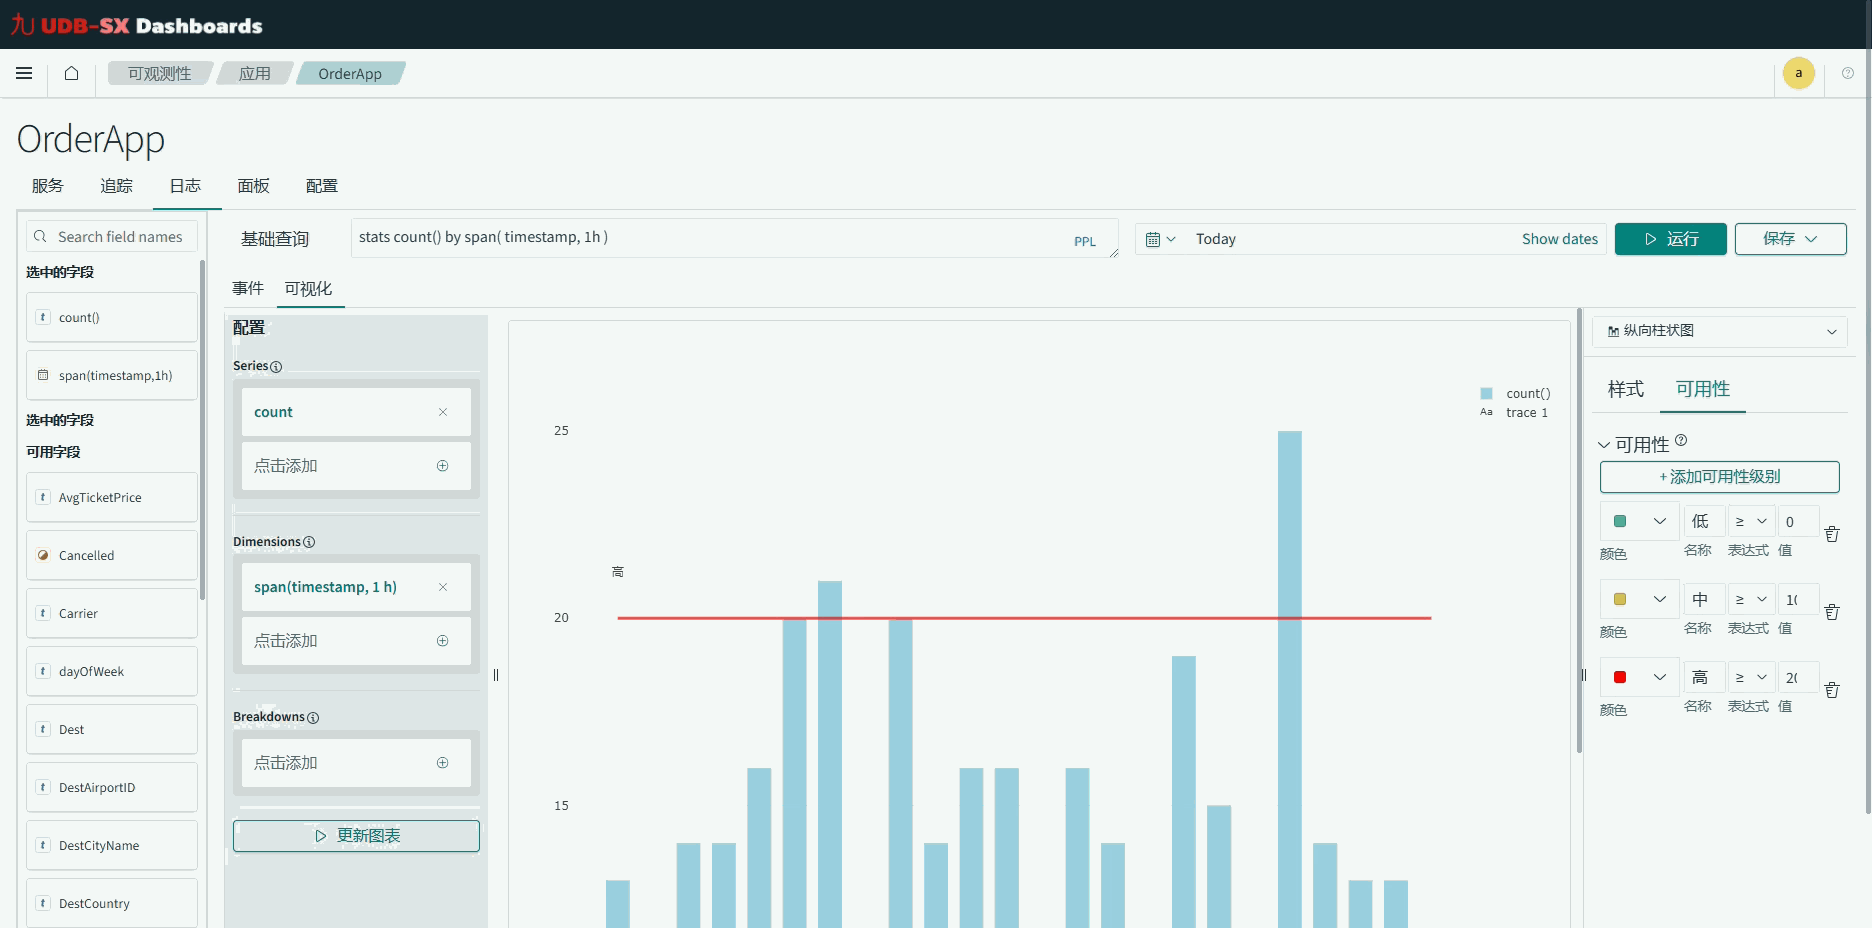Click the help icon in top bar
Screen dimensions: 1872x928
[x=1847, y=73]
